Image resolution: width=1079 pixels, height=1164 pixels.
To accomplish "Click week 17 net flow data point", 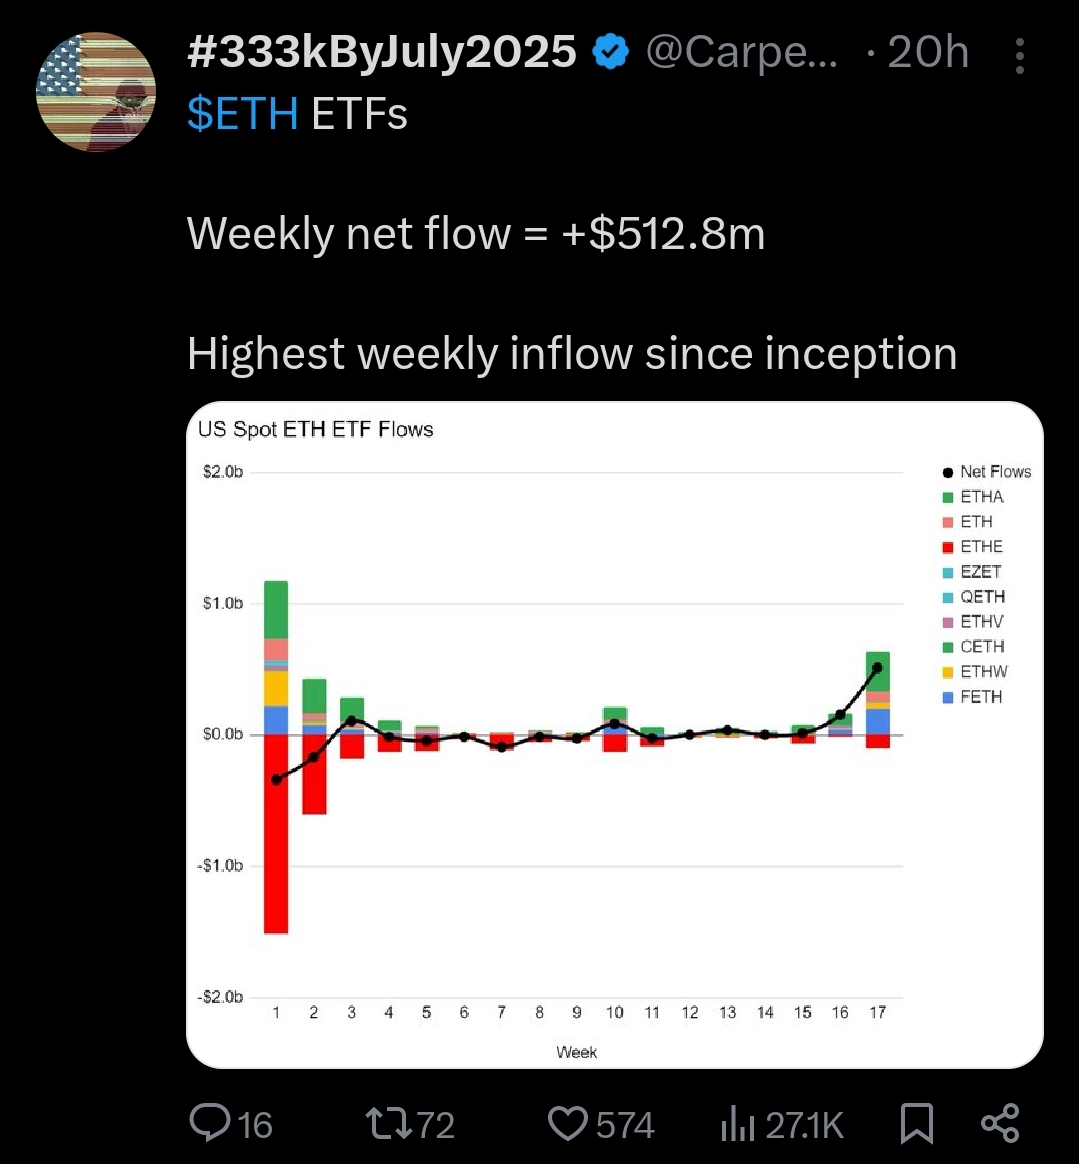I will (877, 668).
